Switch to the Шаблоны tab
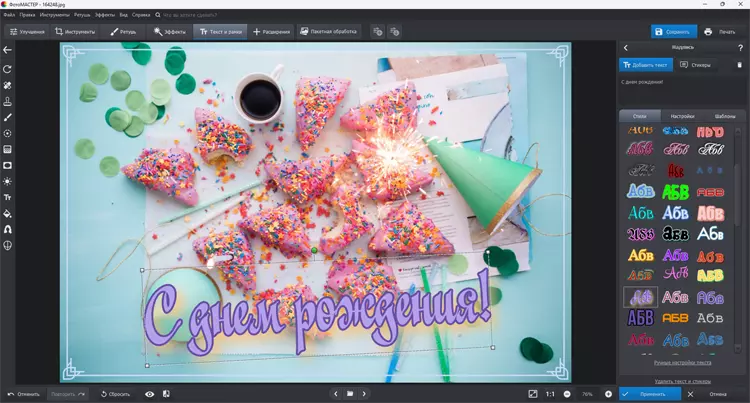750x403 pixels. click(x=725, y=116)
